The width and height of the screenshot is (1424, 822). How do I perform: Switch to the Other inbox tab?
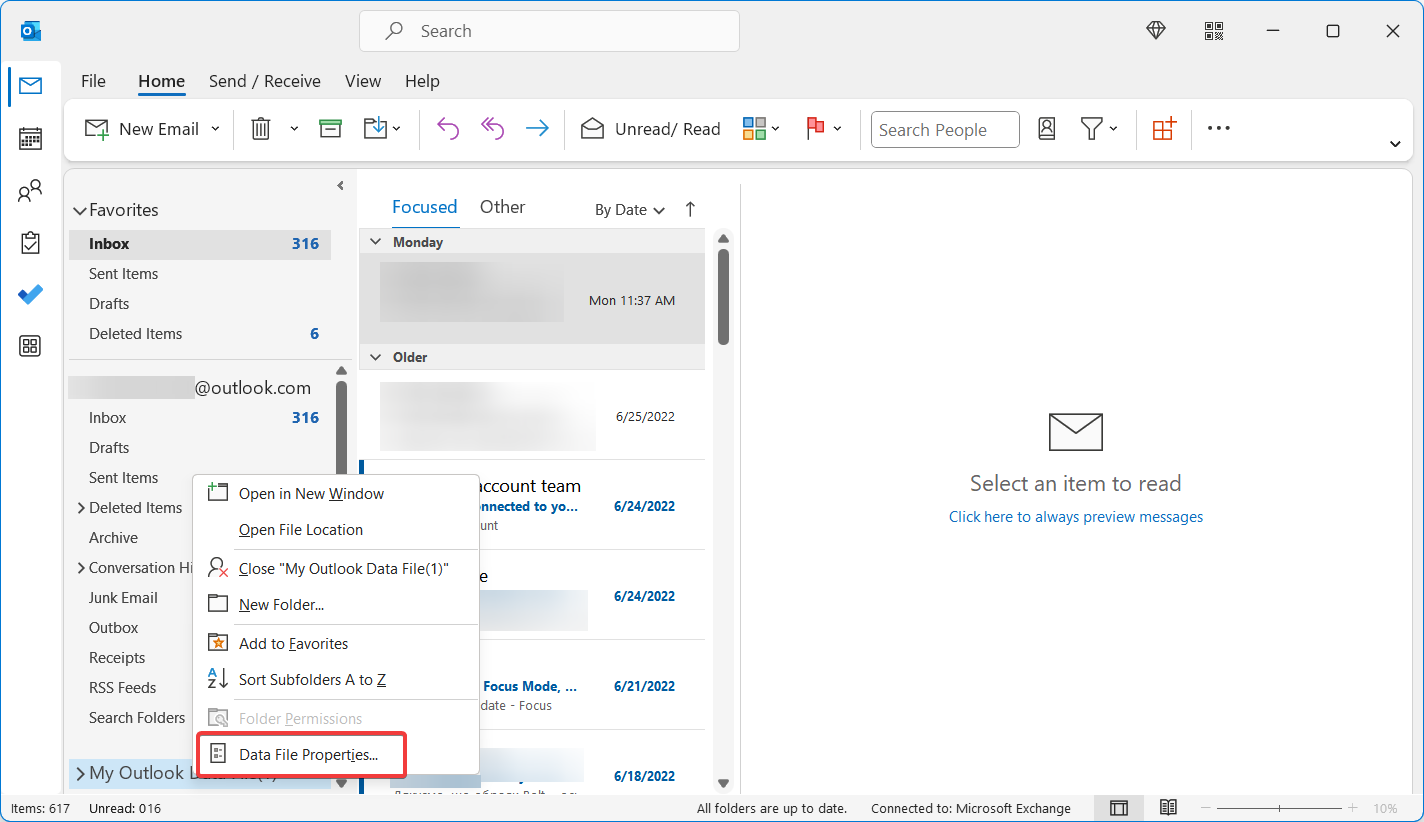(502, 207)
